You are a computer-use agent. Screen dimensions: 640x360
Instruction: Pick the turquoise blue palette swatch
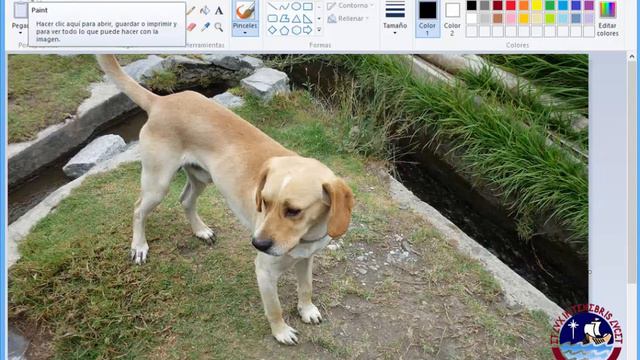563,5
